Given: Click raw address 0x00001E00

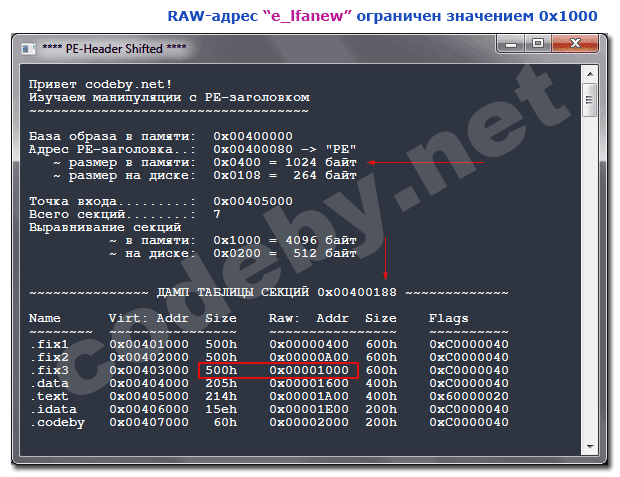Looking at the screenshot, I should [x=309, y=409].
